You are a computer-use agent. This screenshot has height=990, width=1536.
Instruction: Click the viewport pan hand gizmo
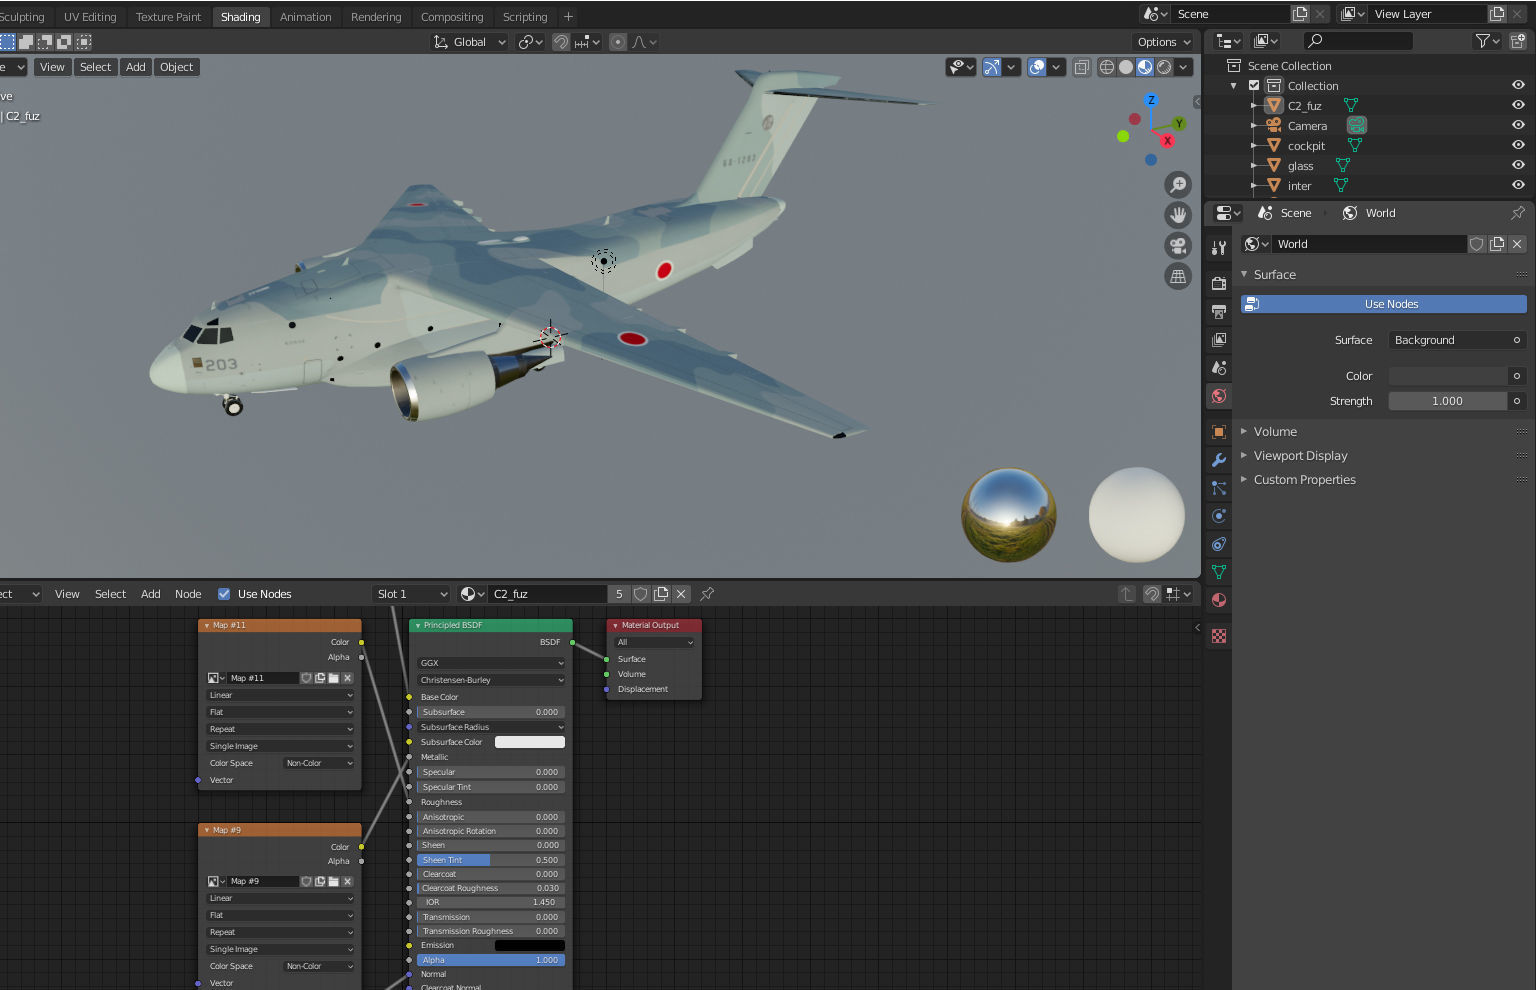pyautogui.click(x=1178, y=215)
